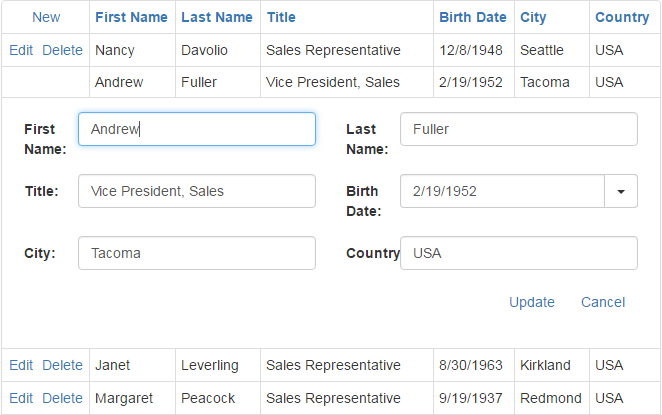Image resolution: width=662 pixels, height=415 pixels.
Task: Open the Birth Date dropdown arrow
Action: (x=621, y=191)
